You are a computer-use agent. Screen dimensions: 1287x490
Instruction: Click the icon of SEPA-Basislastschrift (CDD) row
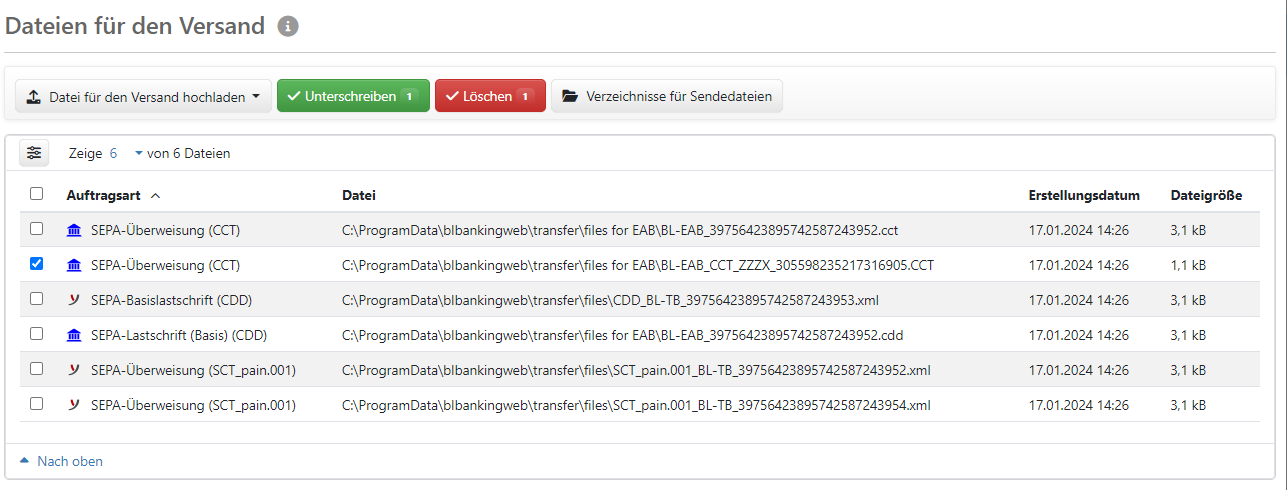pos(74,300)
